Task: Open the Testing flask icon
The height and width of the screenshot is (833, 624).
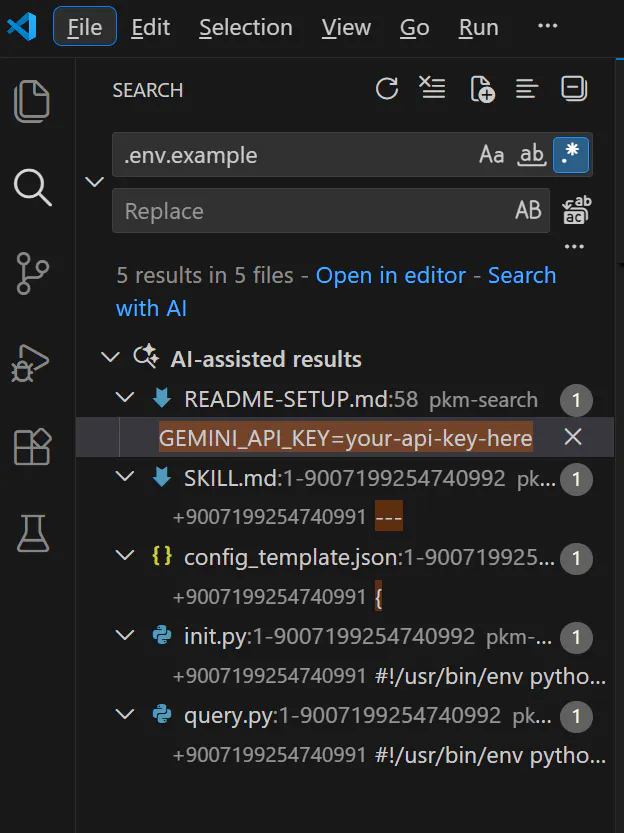Action: pyautogui.click(x=33, y=533)
